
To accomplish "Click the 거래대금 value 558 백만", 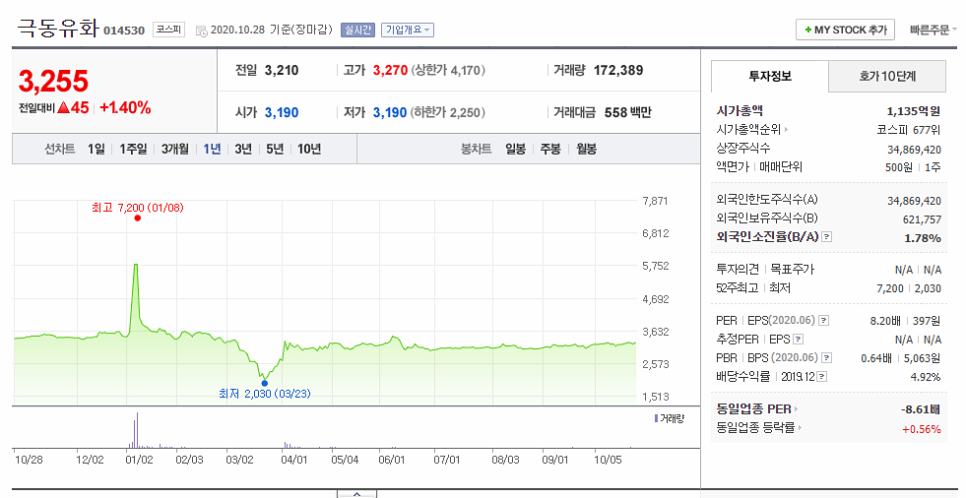I will click(628, 113).
